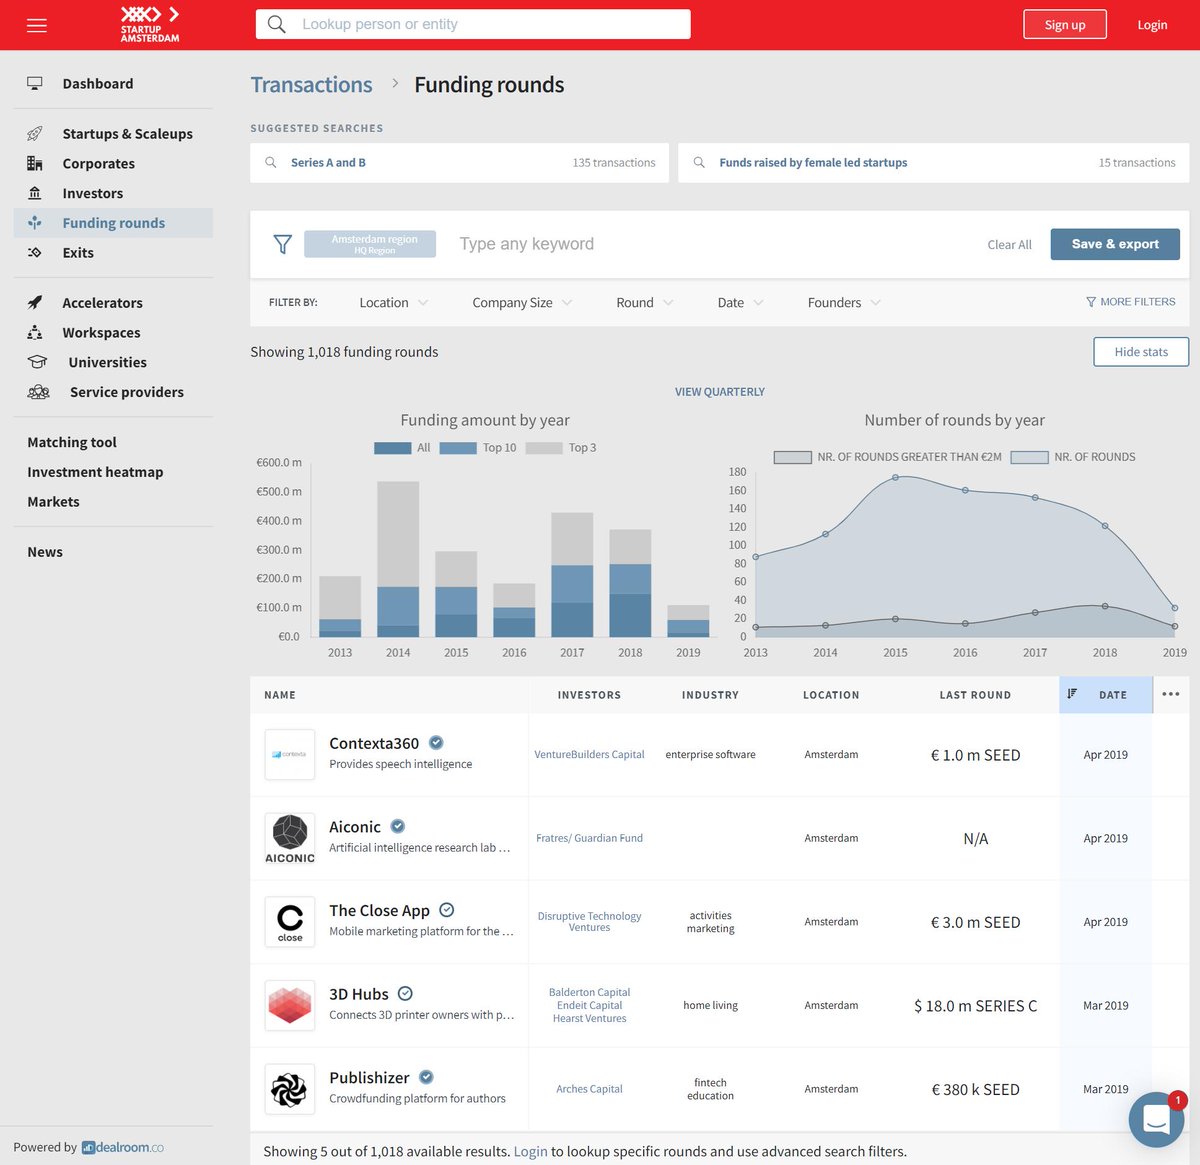Click the Lookup person or entity field
Image resolution: width=1200 pixels, height=1165 pixels.
473,24
